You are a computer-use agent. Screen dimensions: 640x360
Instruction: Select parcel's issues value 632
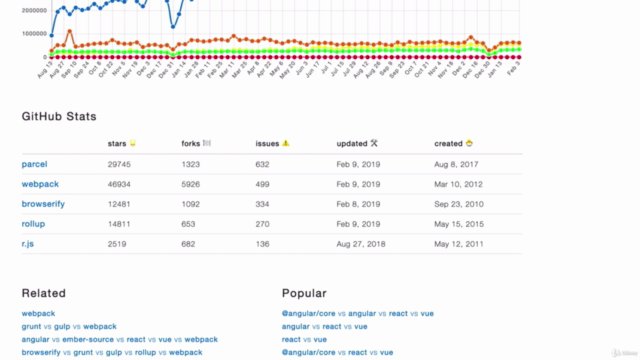pos(262,164)
